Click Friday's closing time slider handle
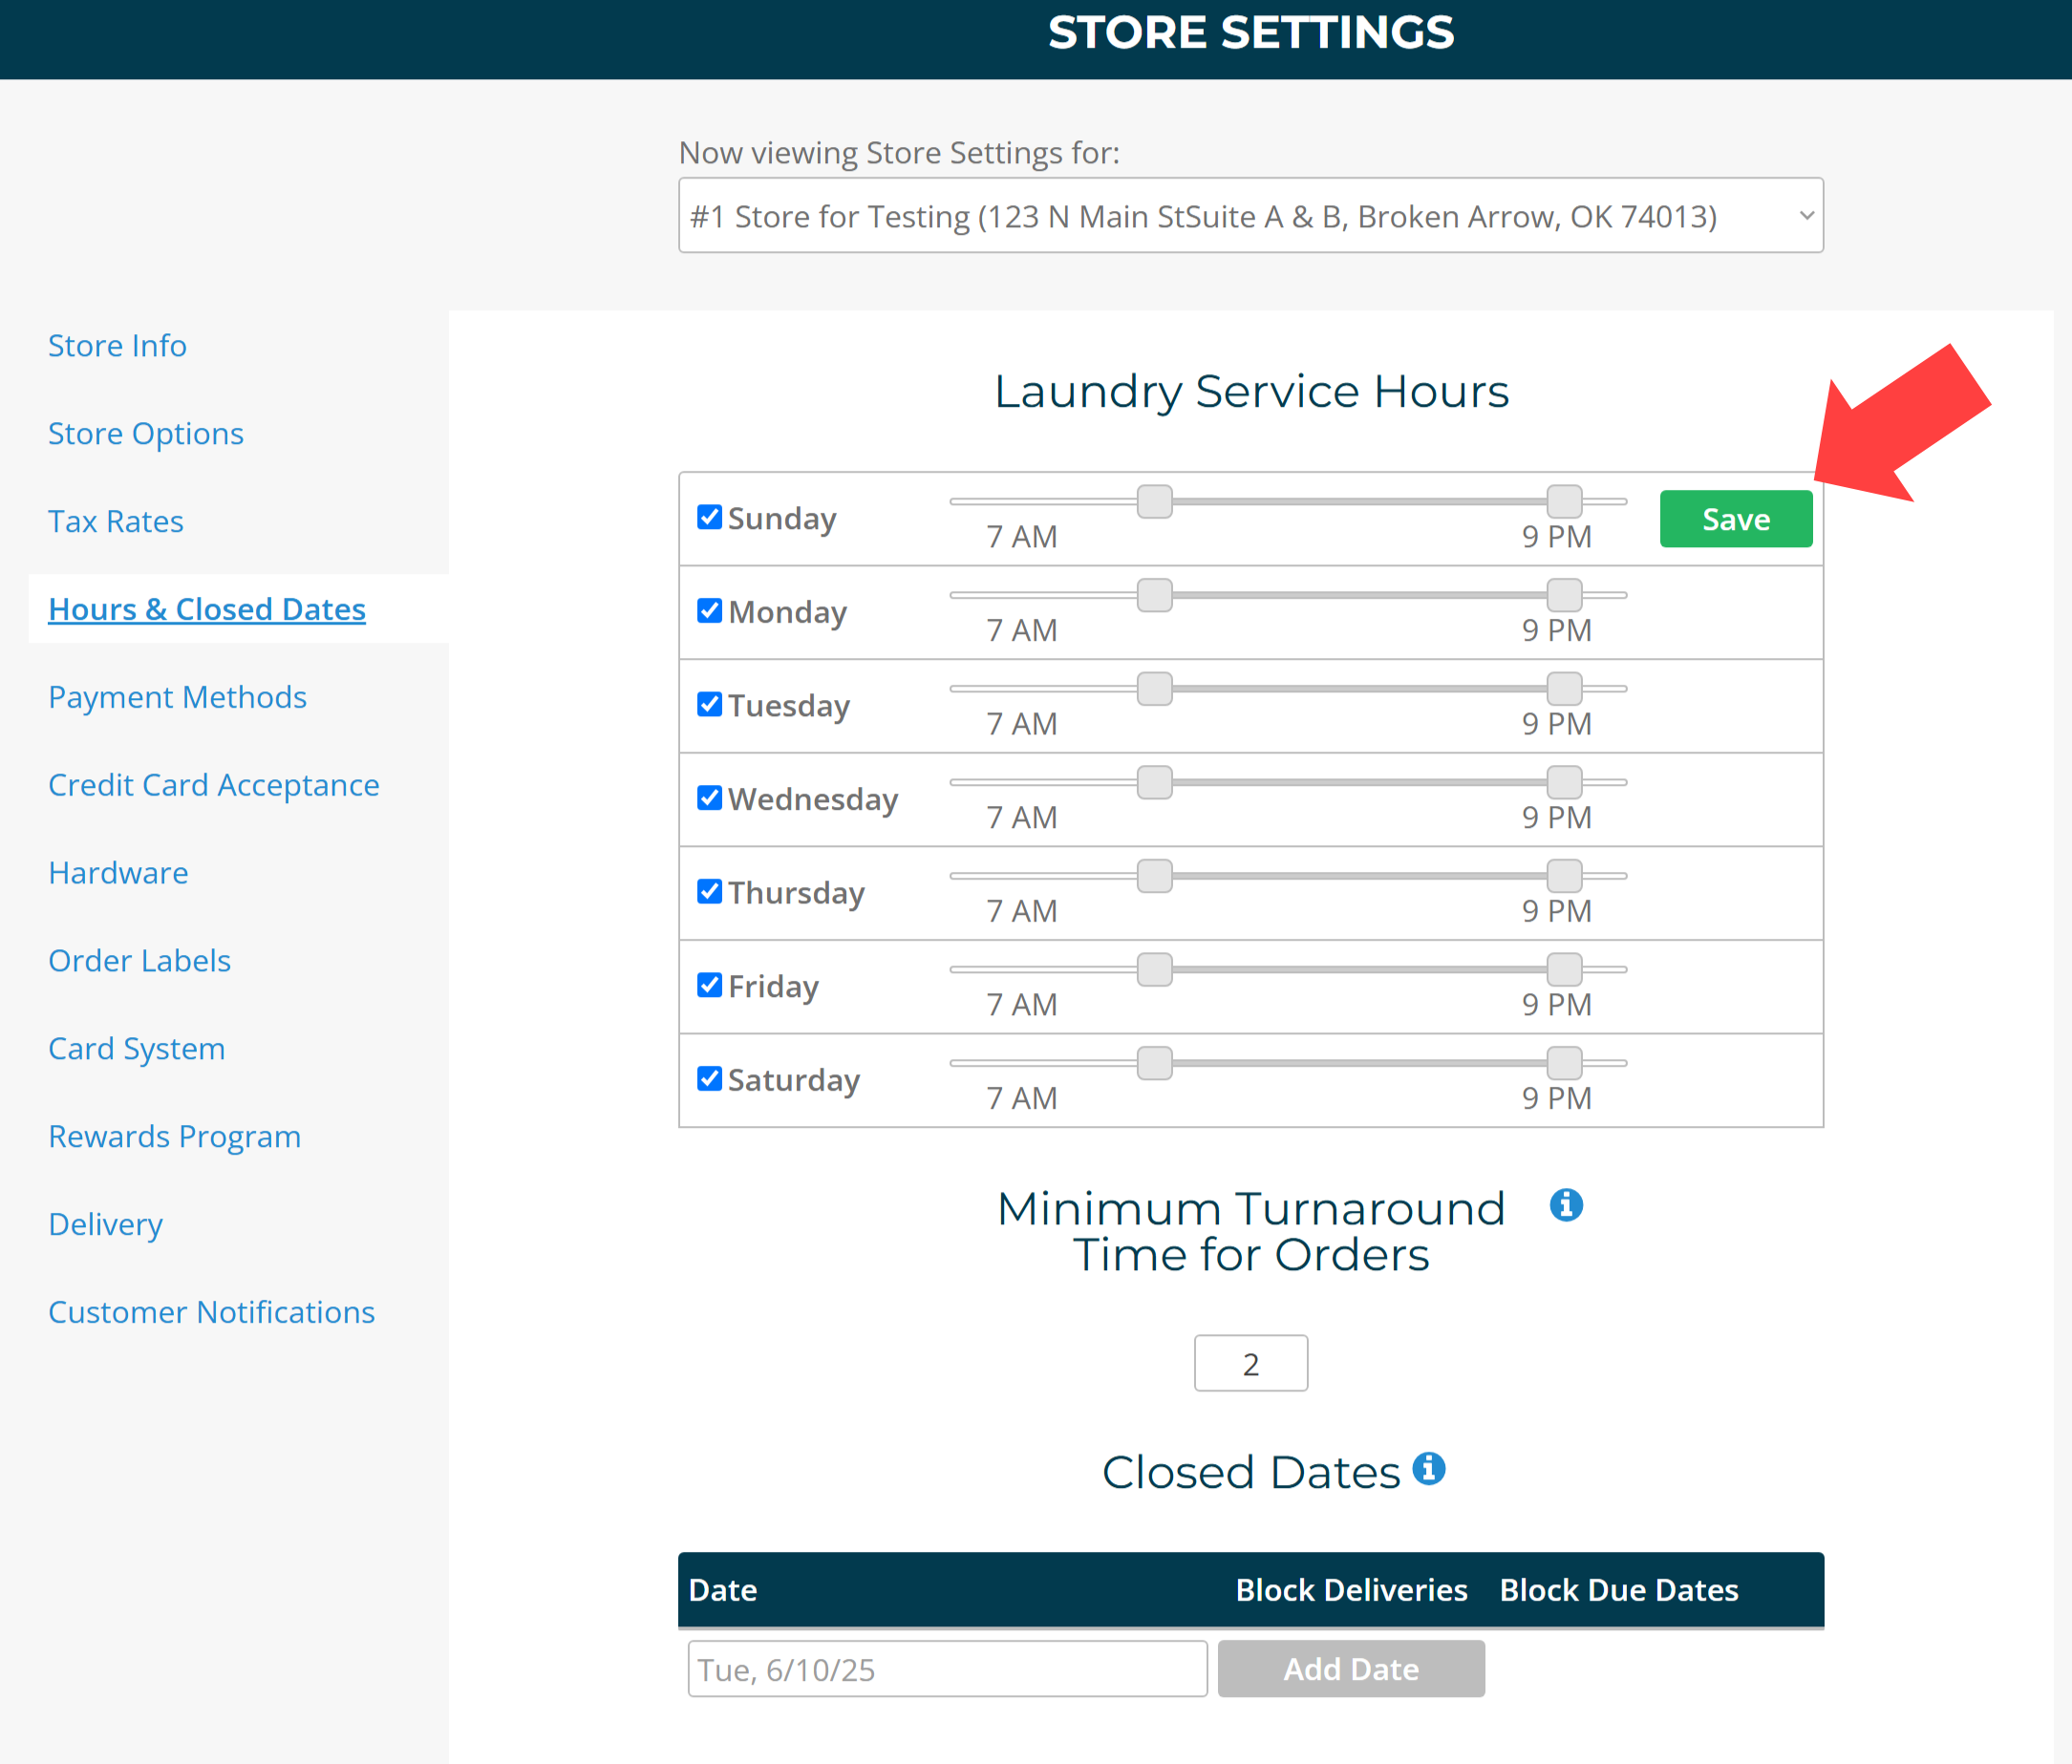This screenshot has height=1764, width=2072. [1564, 969]
